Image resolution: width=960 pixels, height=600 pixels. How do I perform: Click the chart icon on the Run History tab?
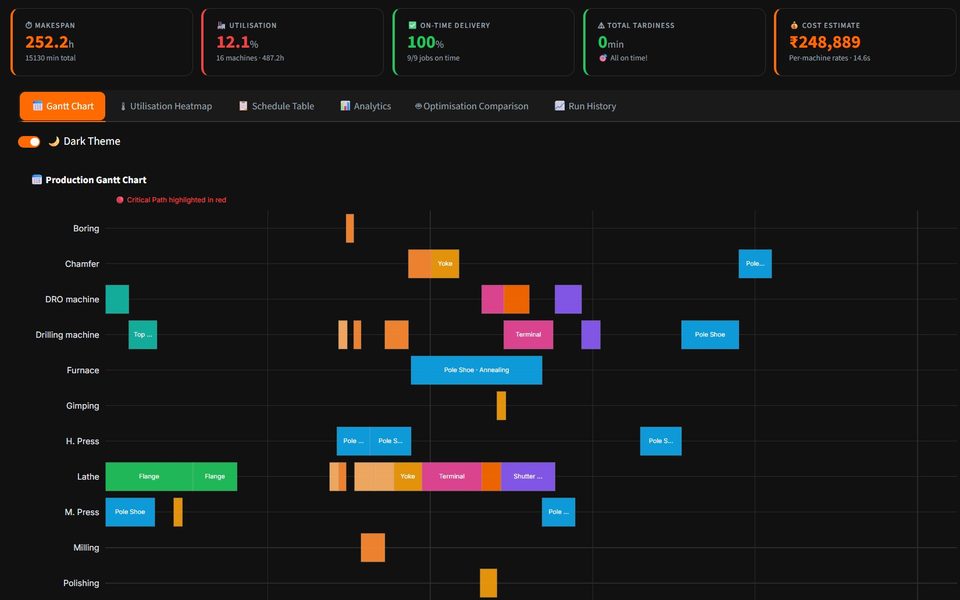pyautogui.click(x=560, y=105)
